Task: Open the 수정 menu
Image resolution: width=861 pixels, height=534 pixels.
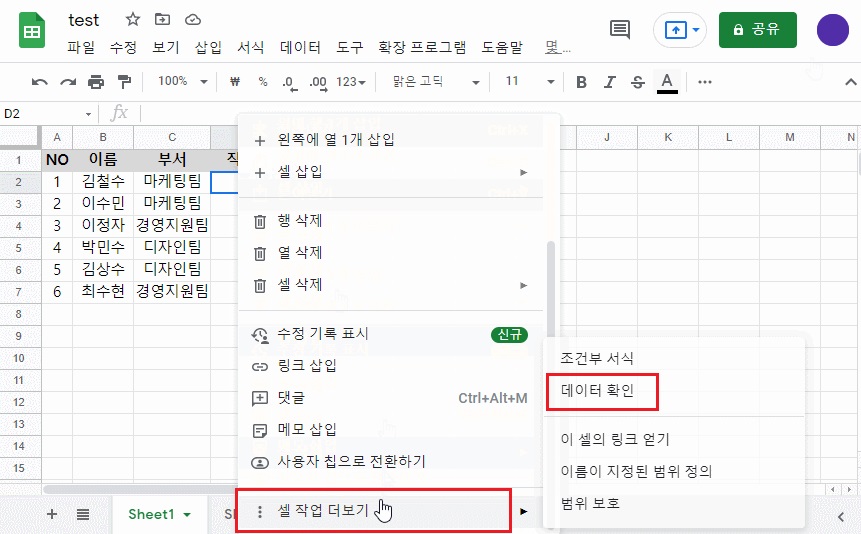Action: 123,48
